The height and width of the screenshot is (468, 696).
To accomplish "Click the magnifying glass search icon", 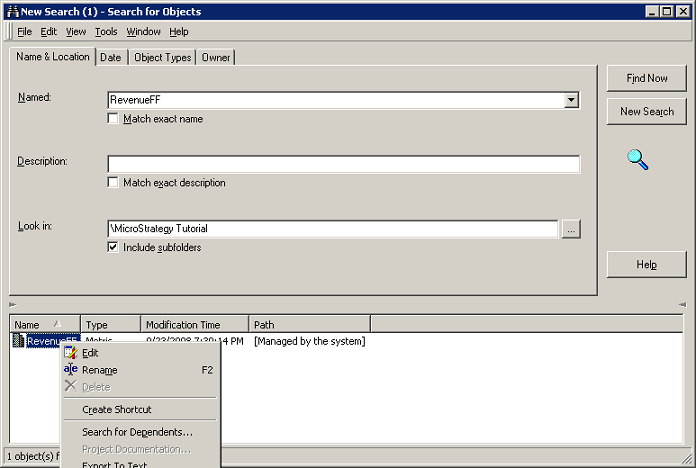I will [x=638, y=159].
